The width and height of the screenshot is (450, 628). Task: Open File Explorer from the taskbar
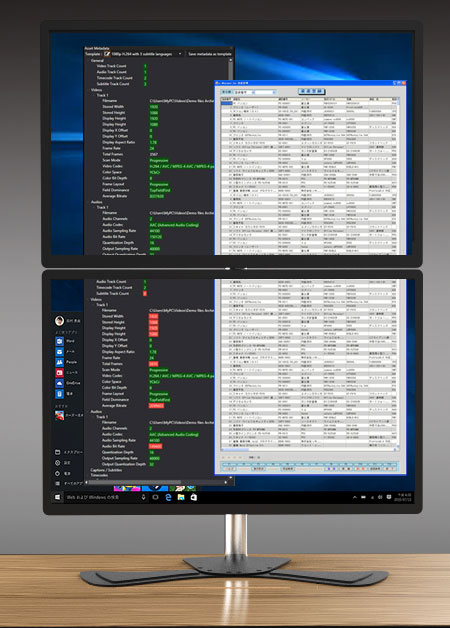pos(181,497)
